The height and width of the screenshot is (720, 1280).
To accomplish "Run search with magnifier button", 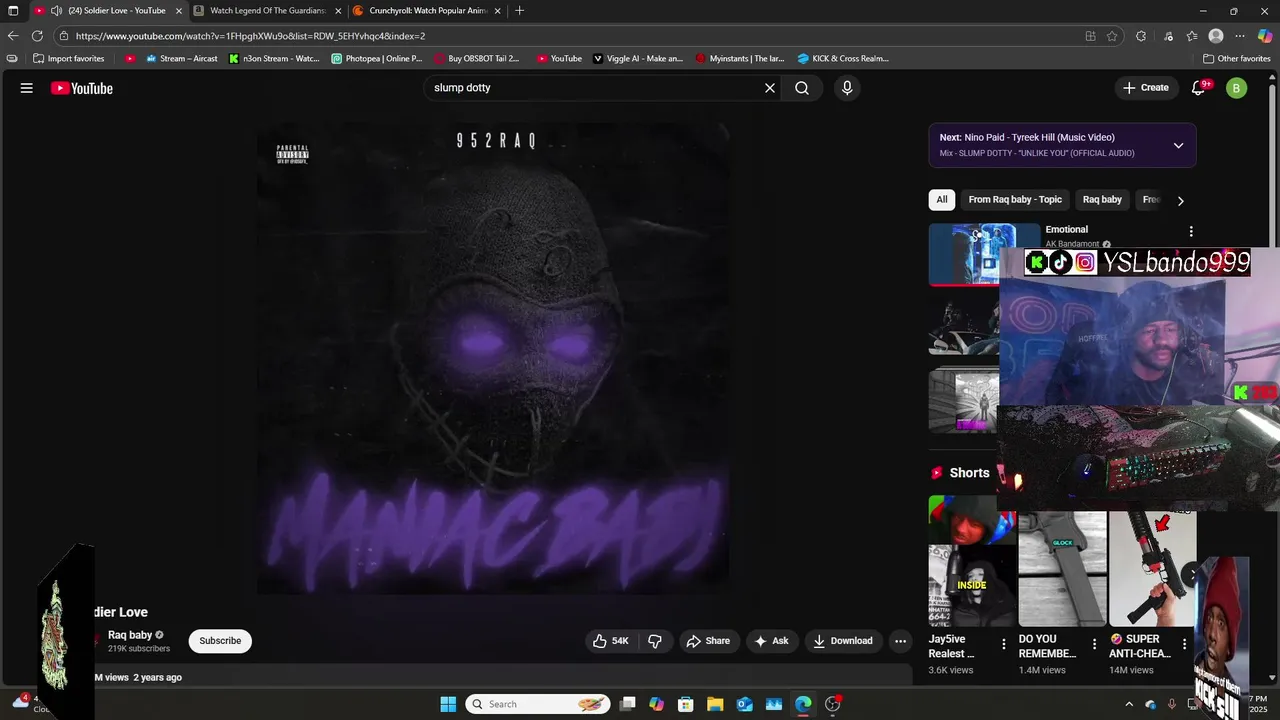I will pos(802,88).
